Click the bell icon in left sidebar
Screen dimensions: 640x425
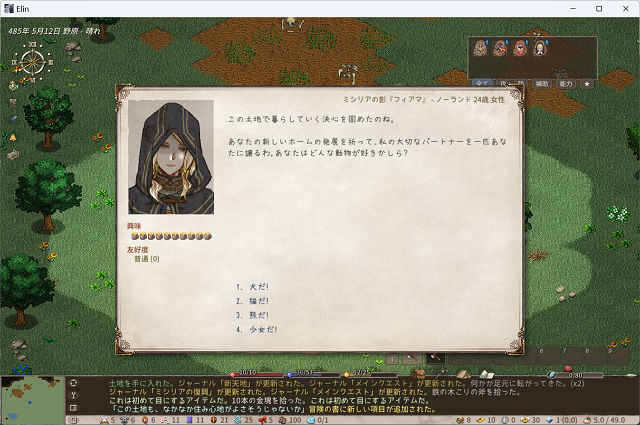pos(13,138)
